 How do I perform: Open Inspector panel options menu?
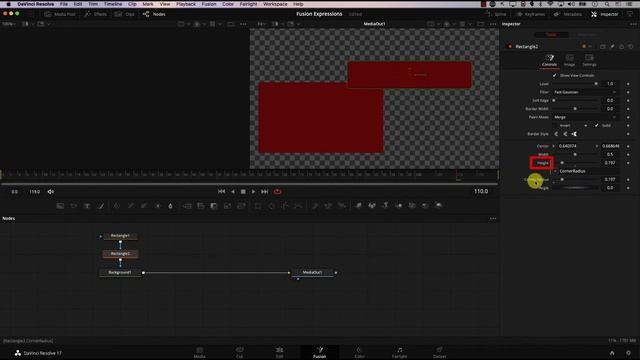coord(633,24)
